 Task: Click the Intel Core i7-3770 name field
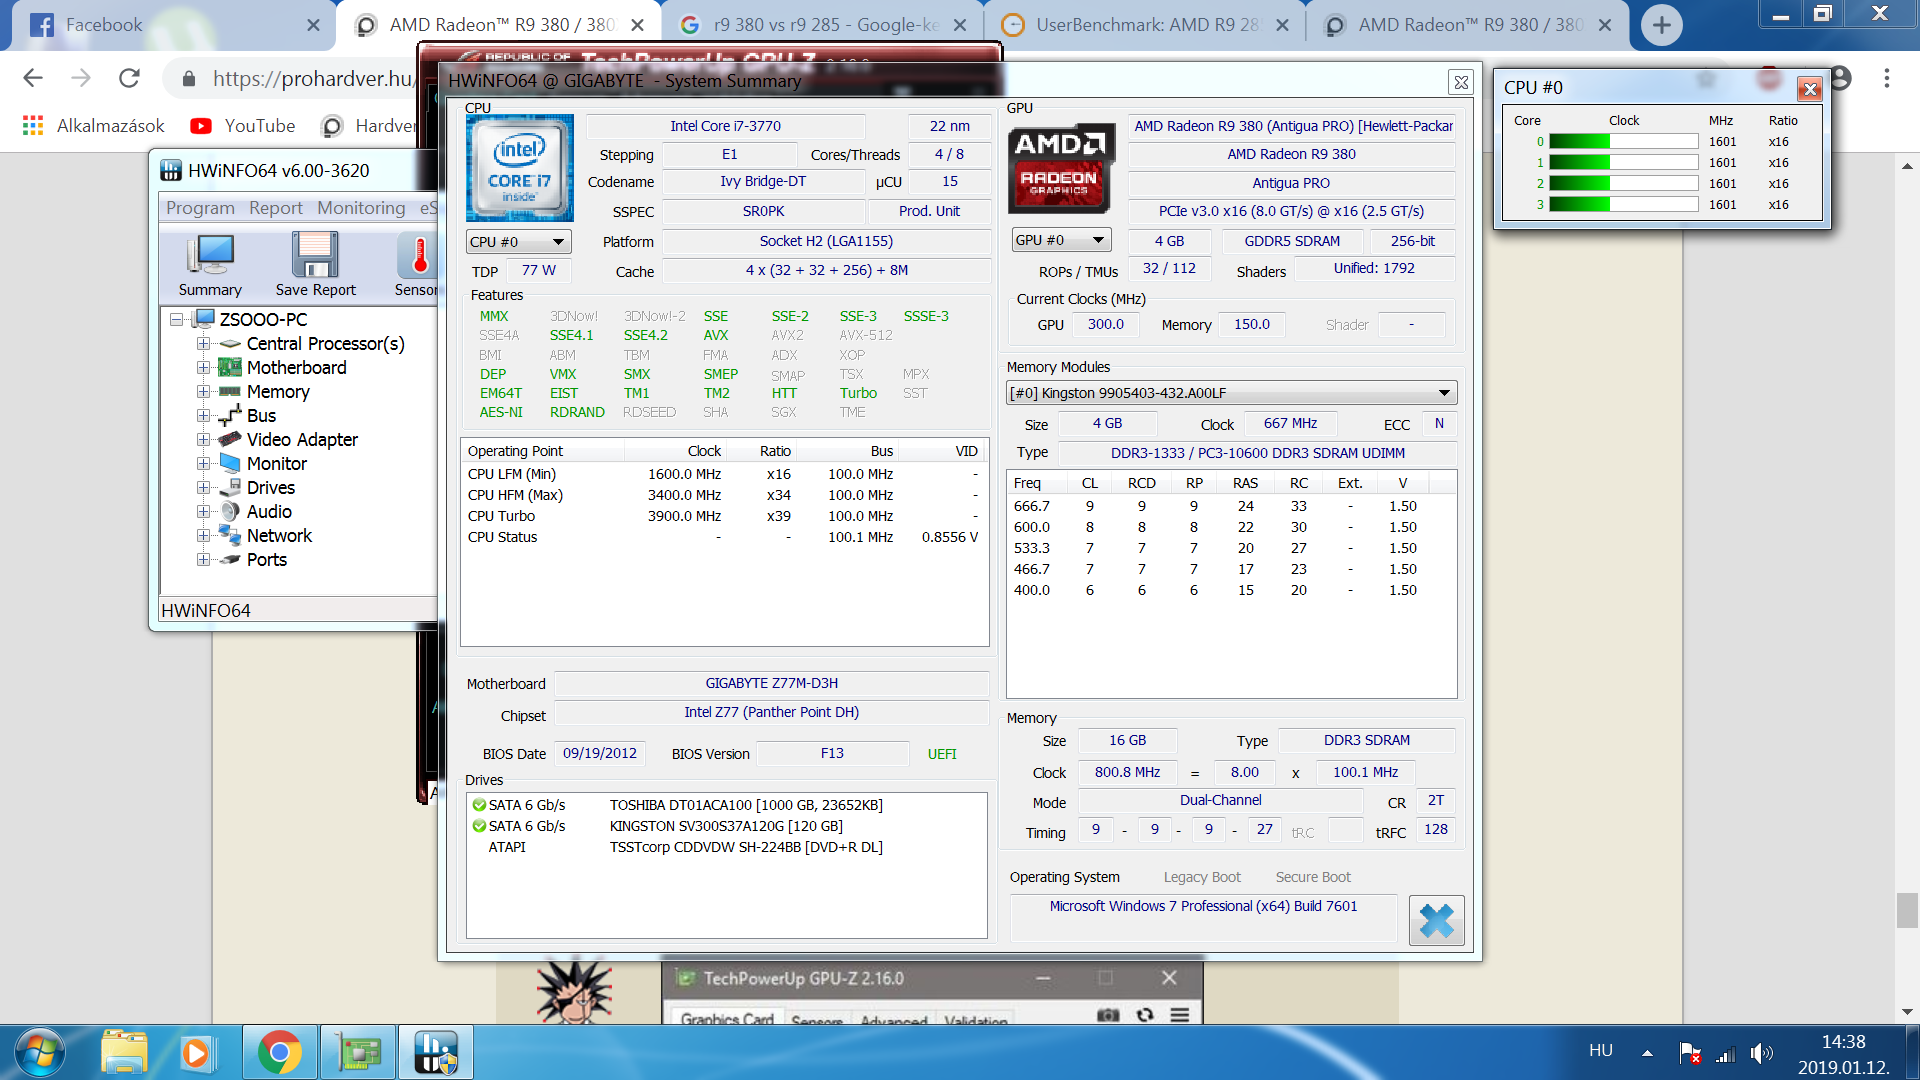coord(725,126)
